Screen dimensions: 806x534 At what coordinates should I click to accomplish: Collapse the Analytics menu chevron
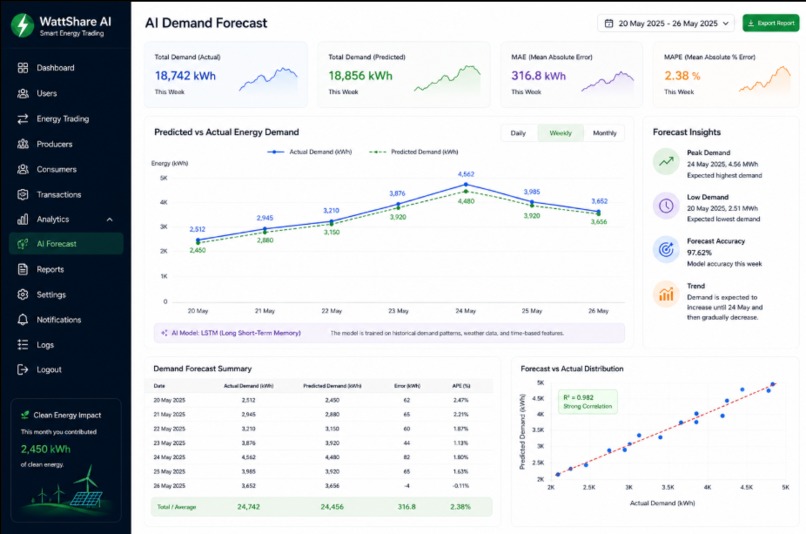[x=109, y=219]
